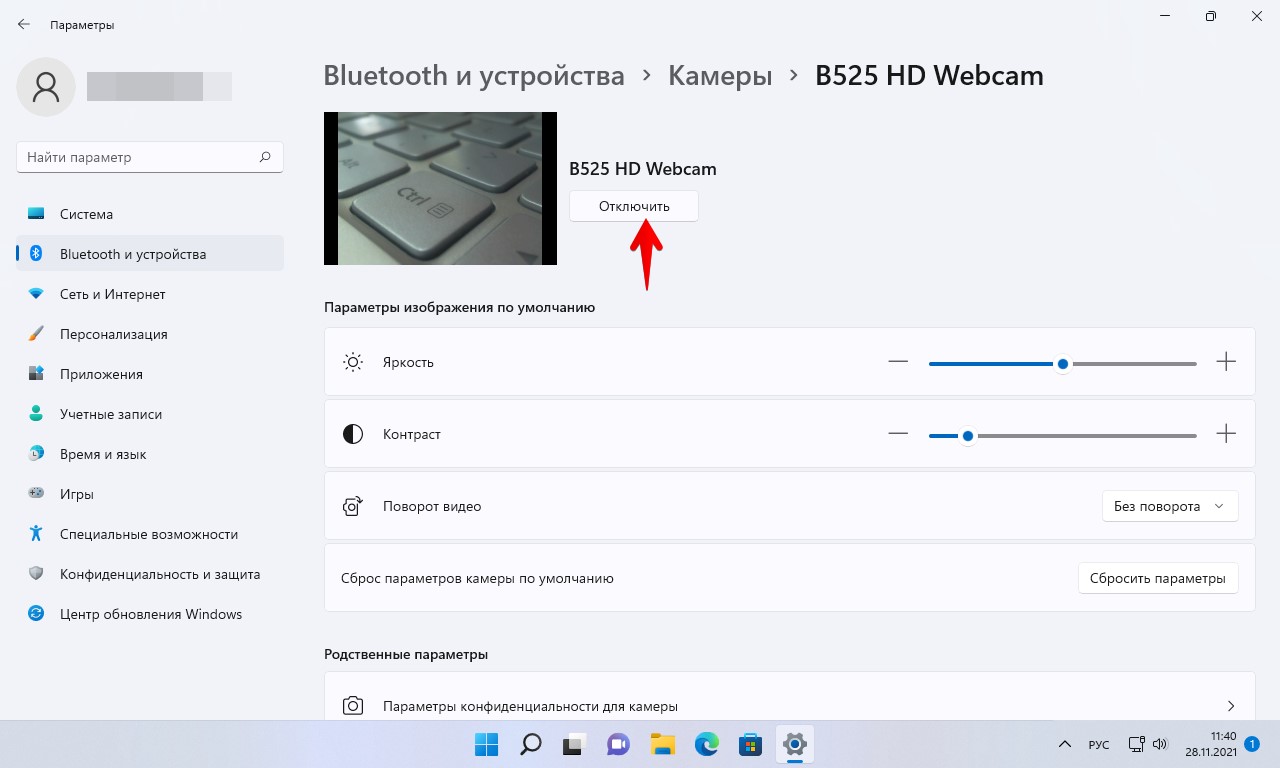Click the user account avatar icon
Screen dimensions: 1280x768
(45, 87)
